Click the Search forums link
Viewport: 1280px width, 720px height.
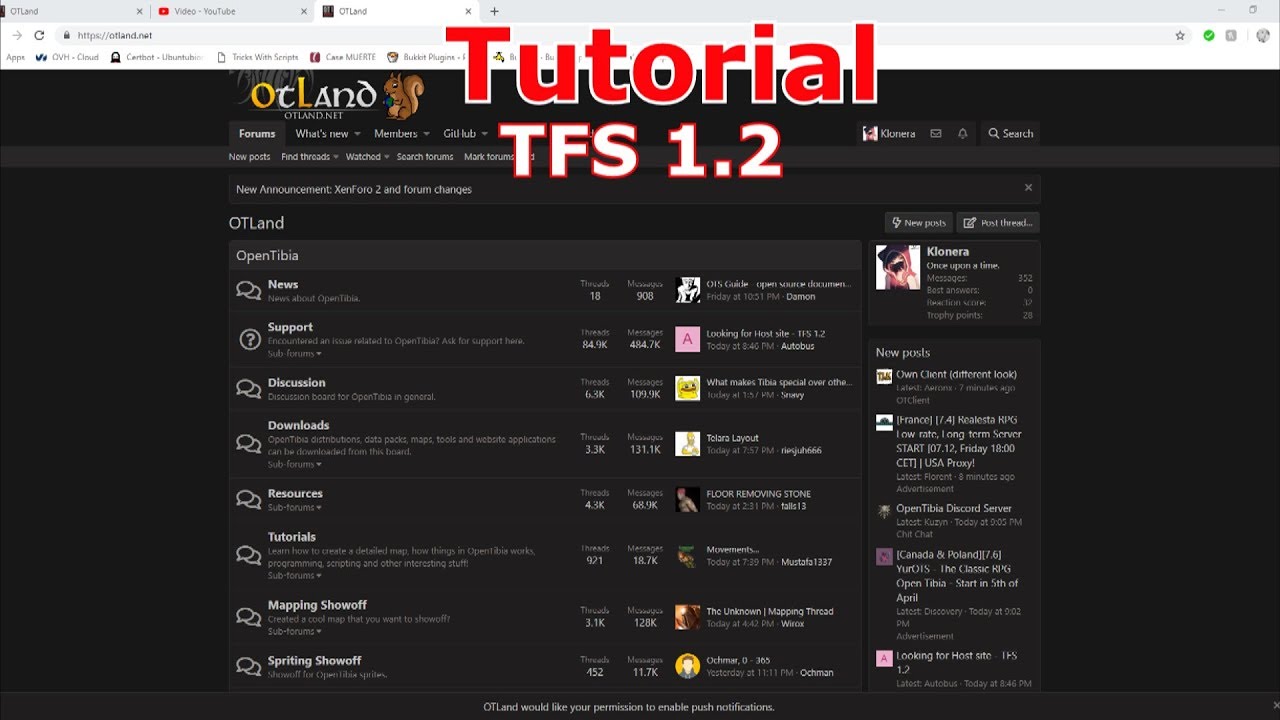point(425,157)
